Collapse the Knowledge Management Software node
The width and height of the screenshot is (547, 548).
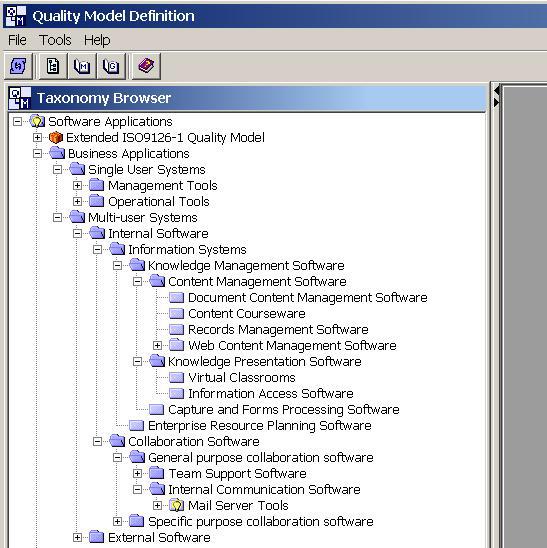click(117, 266)
